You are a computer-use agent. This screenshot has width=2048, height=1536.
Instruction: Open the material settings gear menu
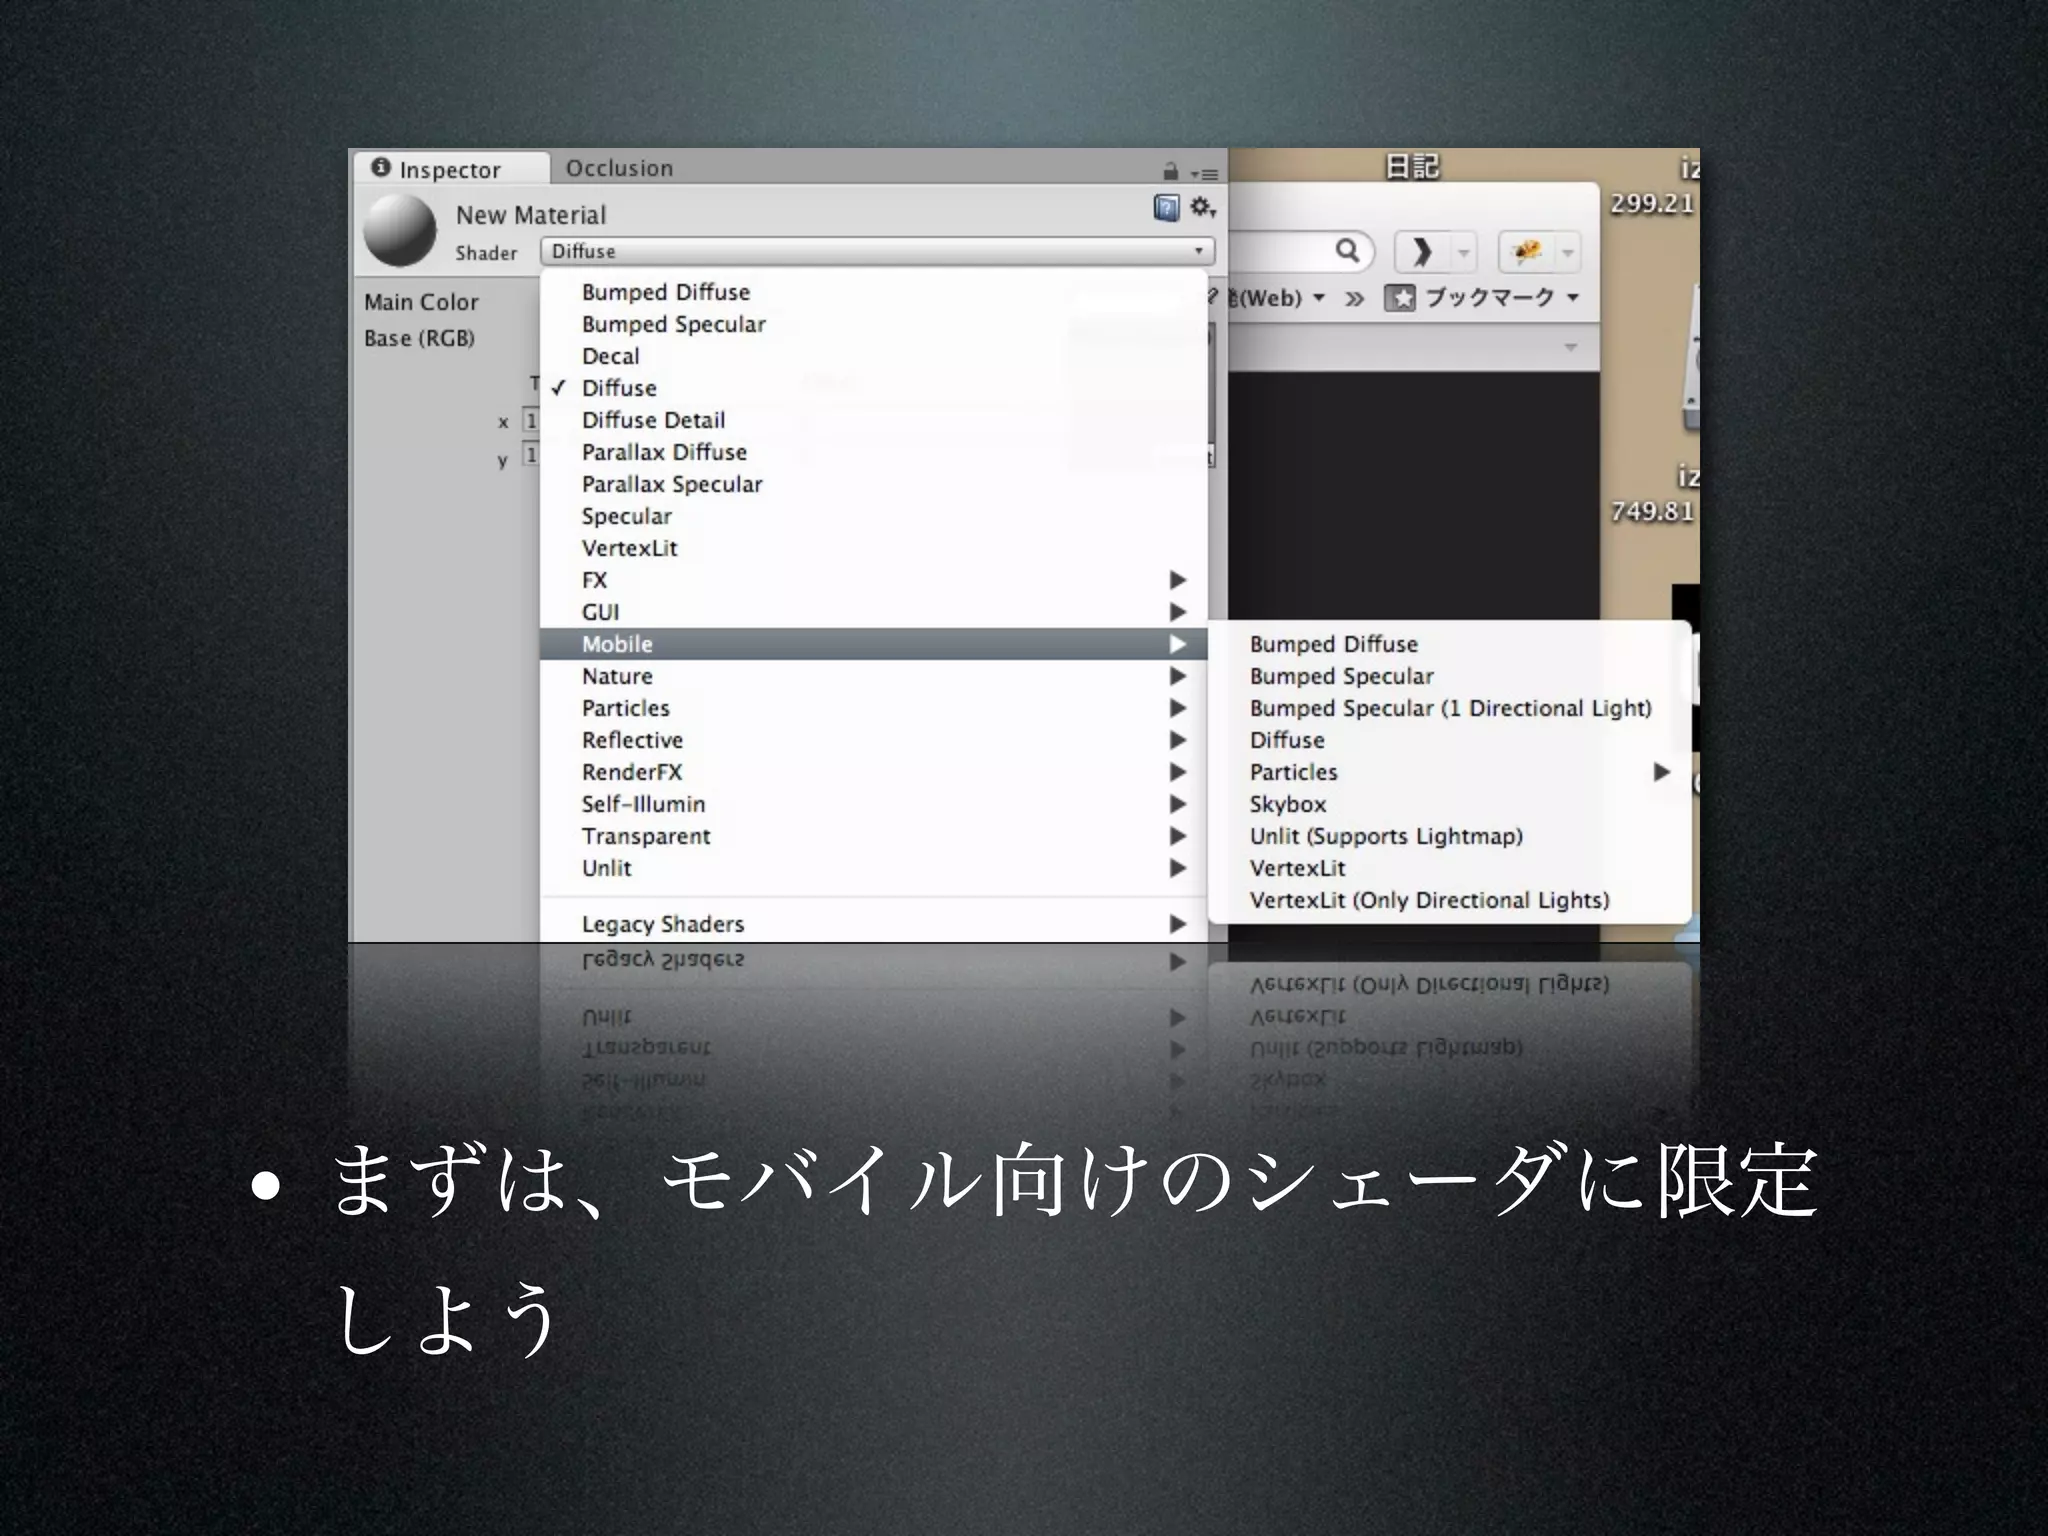tap(1201, 208)
